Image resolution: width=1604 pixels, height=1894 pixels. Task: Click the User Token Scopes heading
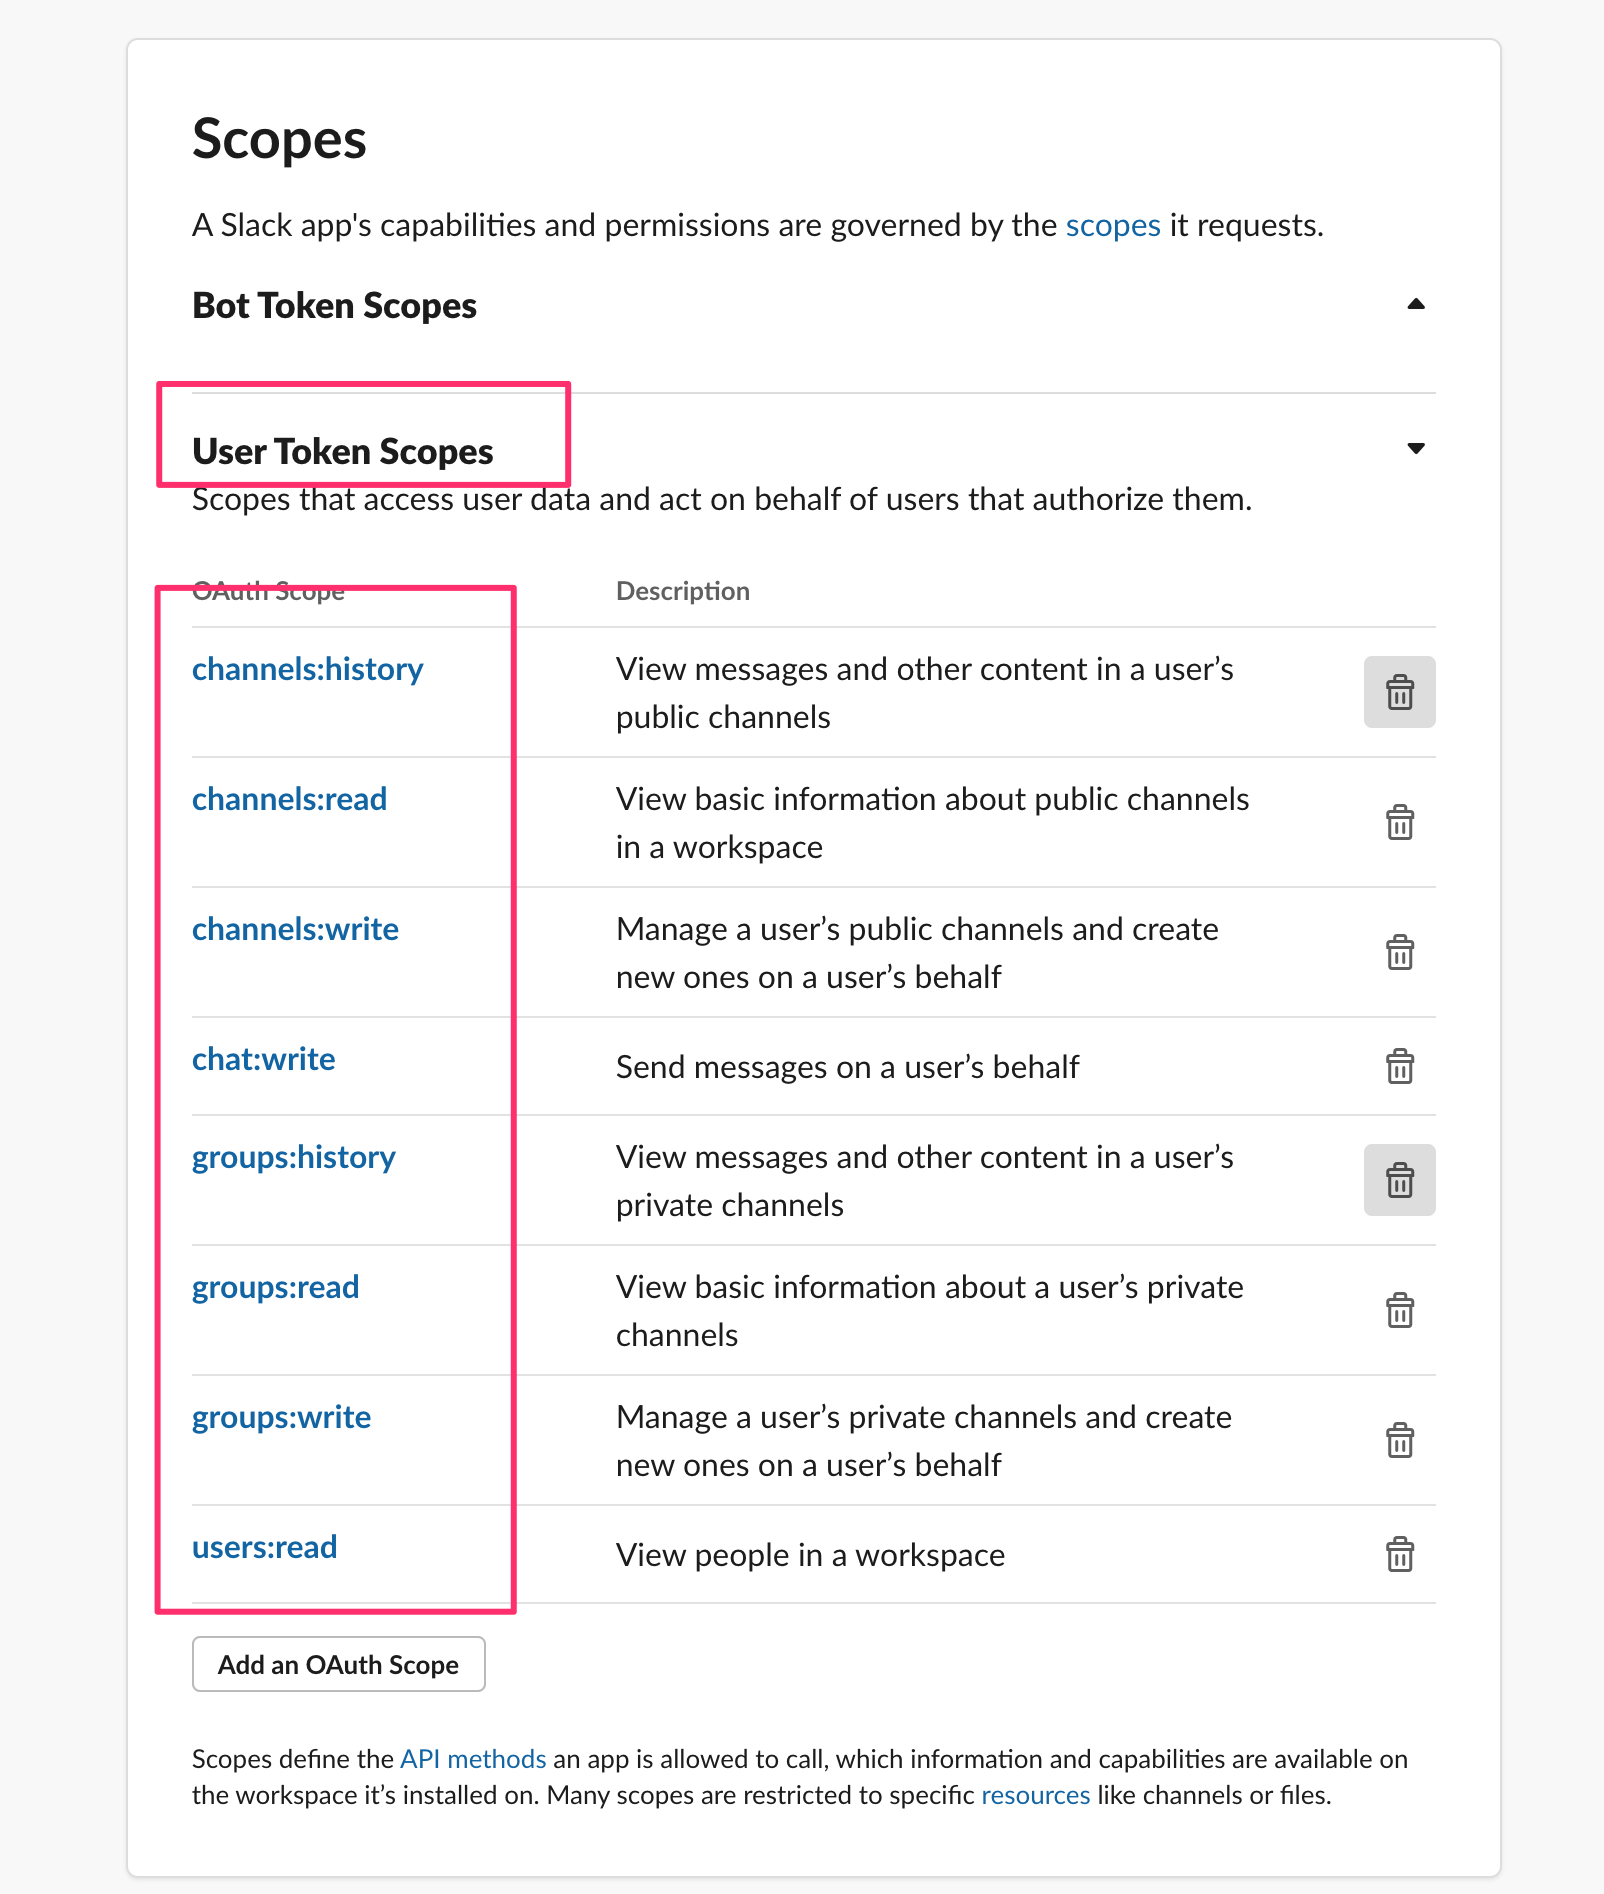pyautogui.click(x=342, y=452)
